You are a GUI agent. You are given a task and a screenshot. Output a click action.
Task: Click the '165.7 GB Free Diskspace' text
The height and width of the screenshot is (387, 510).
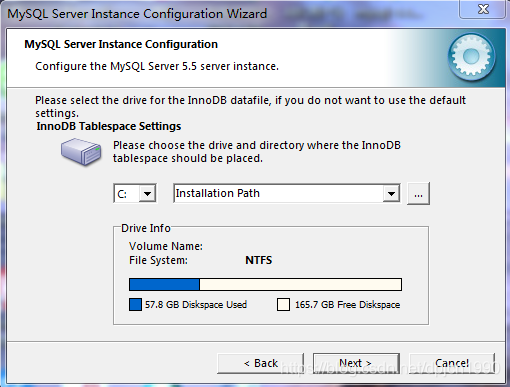pos(347,305)
